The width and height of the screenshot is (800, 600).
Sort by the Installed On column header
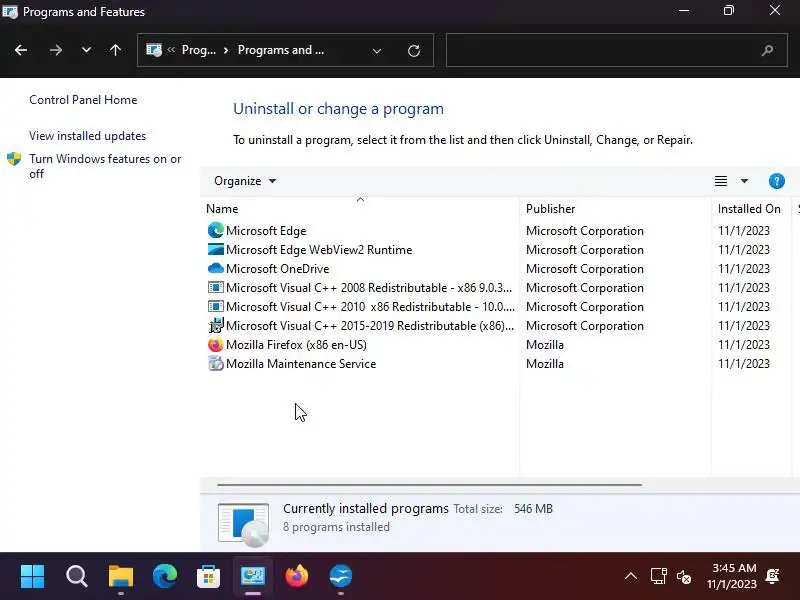(x=749, y=209)
